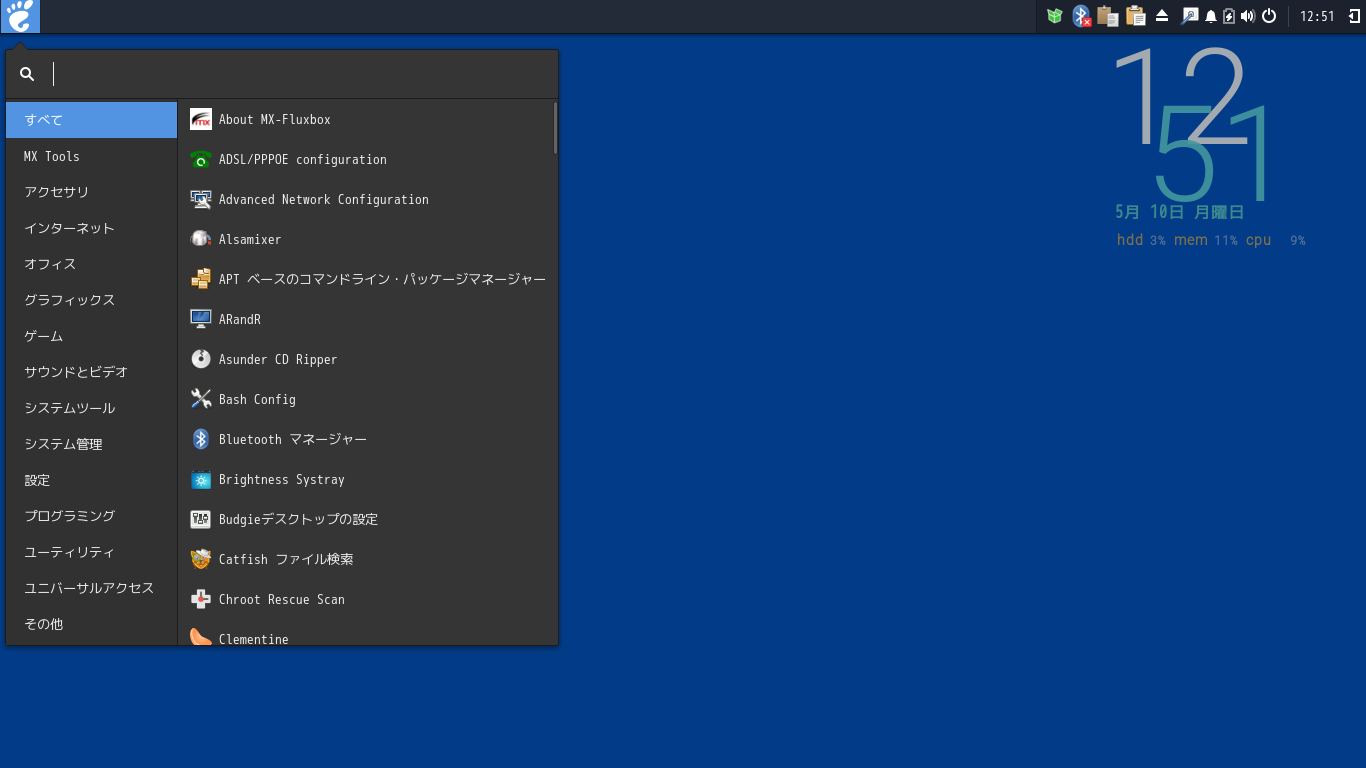The image size is (1366, 768).
Task: Open the orange clipboard tray icon
Action: coord(1135,16)
